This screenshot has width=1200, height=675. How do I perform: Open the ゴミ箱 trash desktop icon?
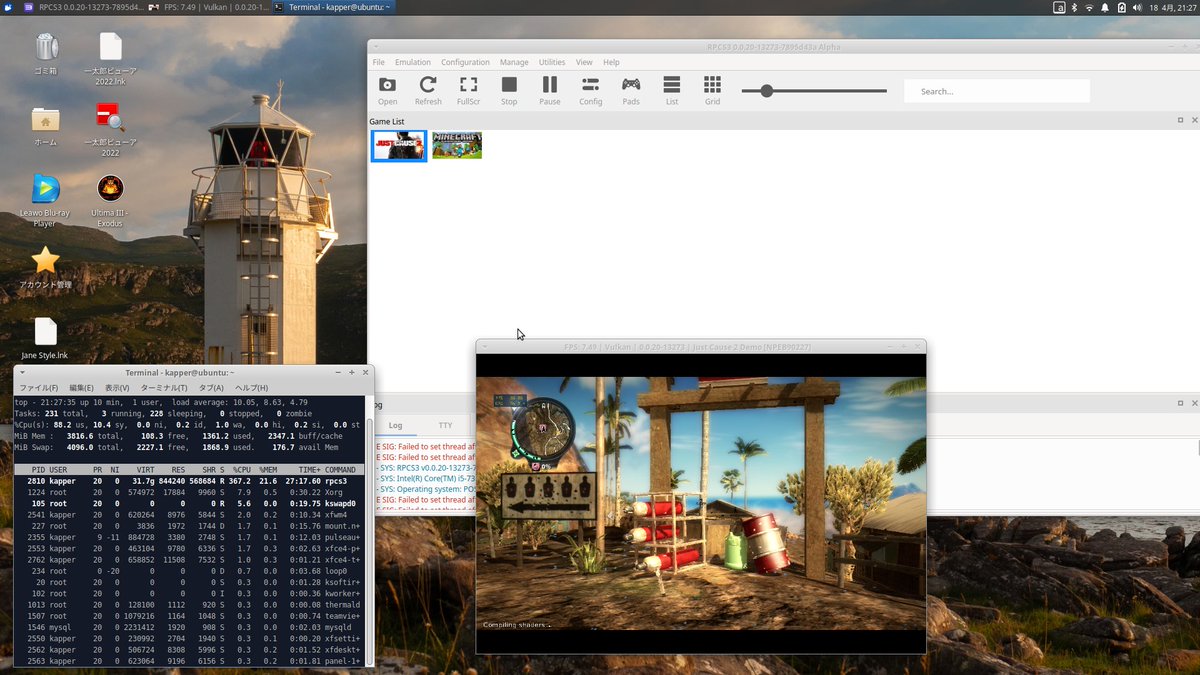45,55
